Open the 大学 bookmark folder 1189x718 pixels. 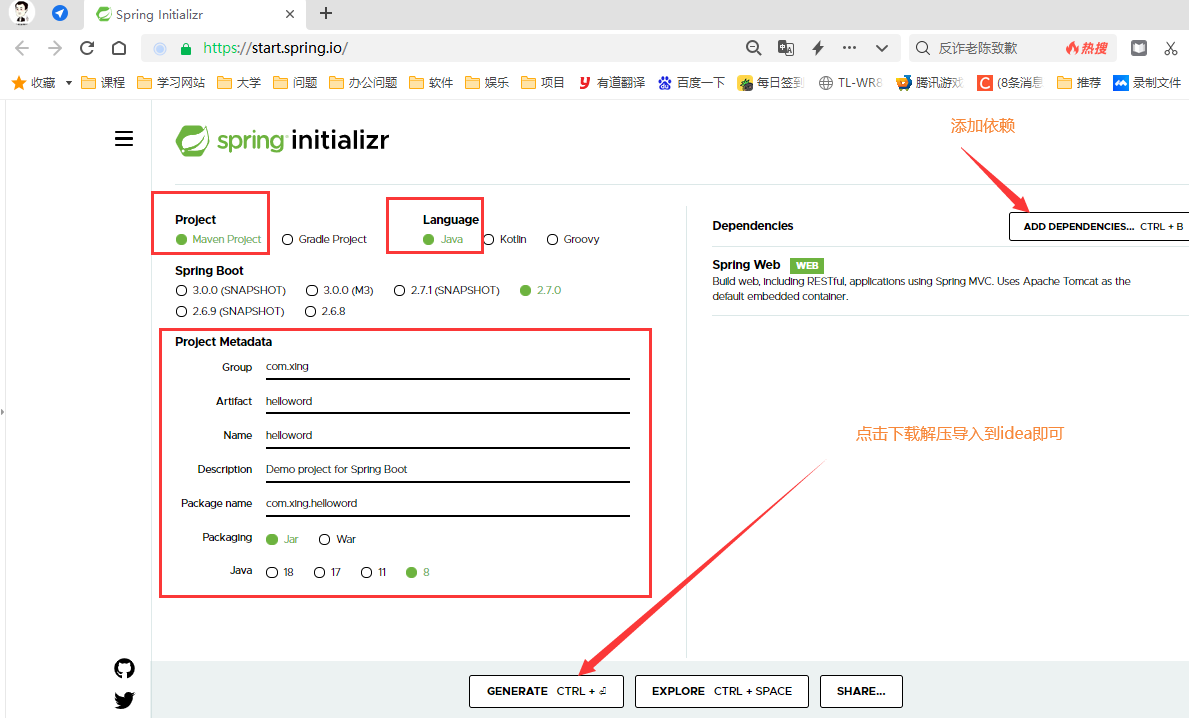pyautogui.click(x=238, y=83)
